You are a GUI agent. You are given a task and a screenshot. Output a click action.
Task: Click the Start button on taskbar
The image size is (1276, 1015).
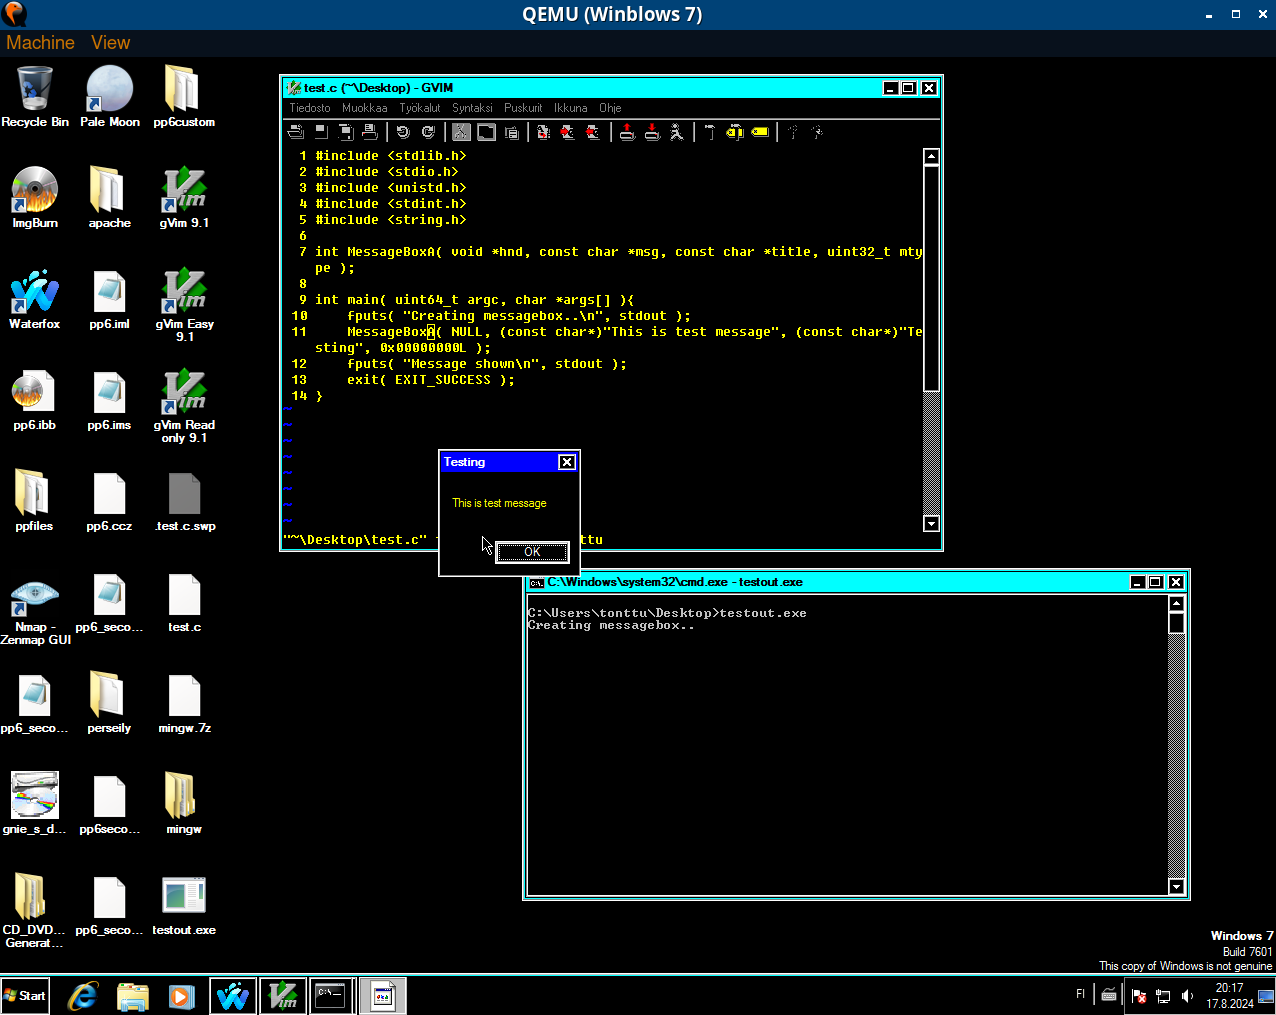pos(25,995)
